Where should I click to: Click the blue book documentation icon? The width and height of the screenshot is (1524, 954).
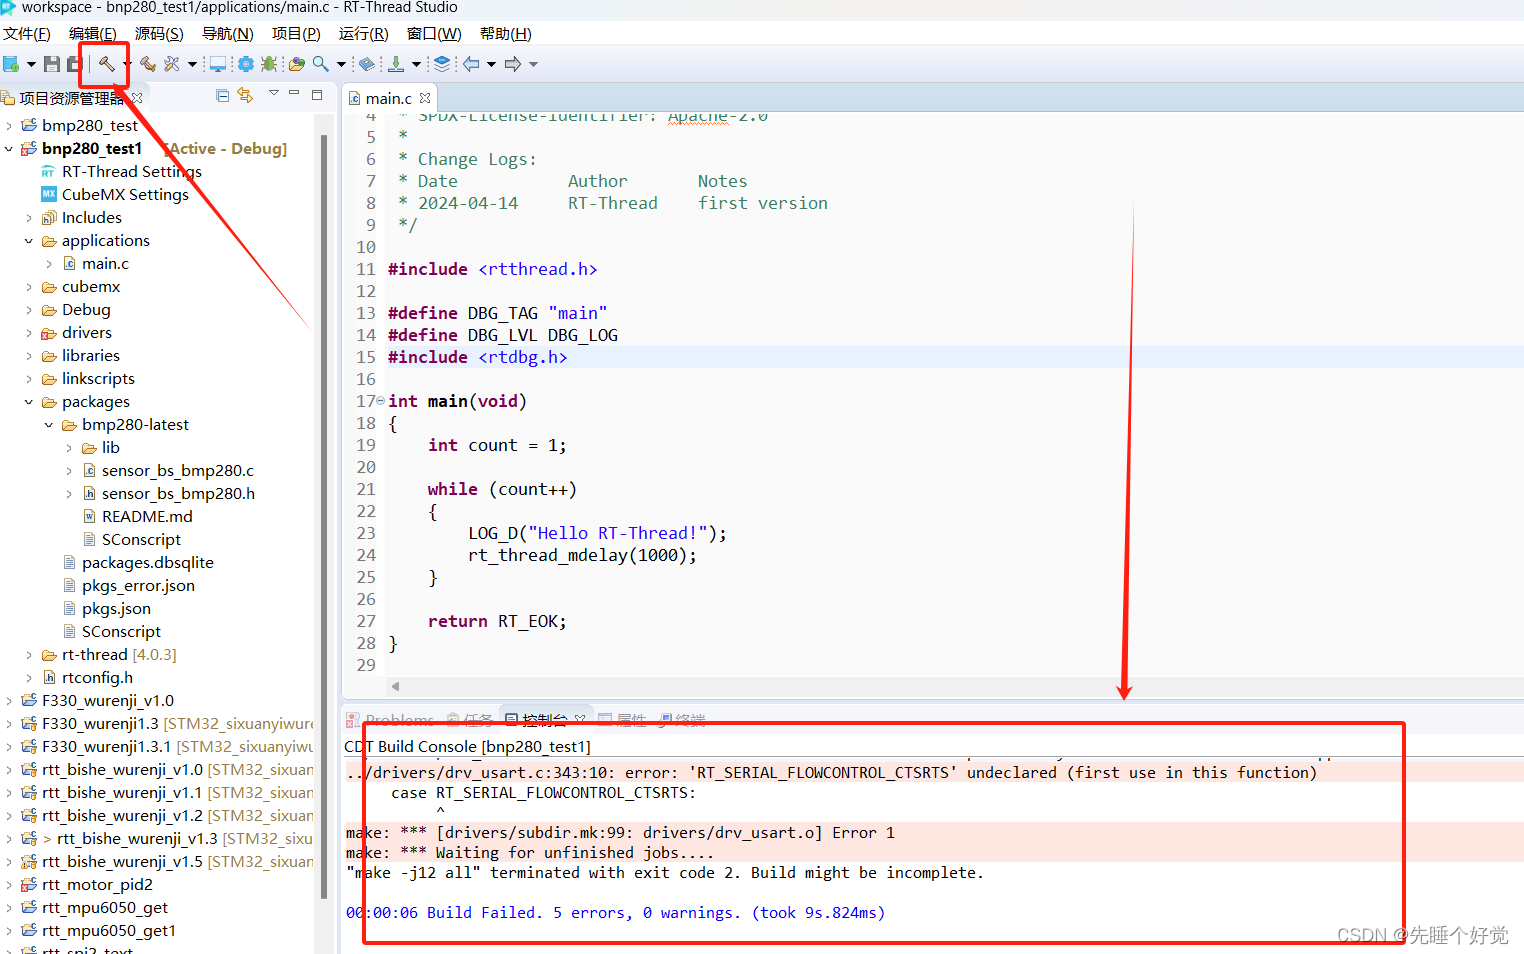pyautogui.click(x=367, y=64)
